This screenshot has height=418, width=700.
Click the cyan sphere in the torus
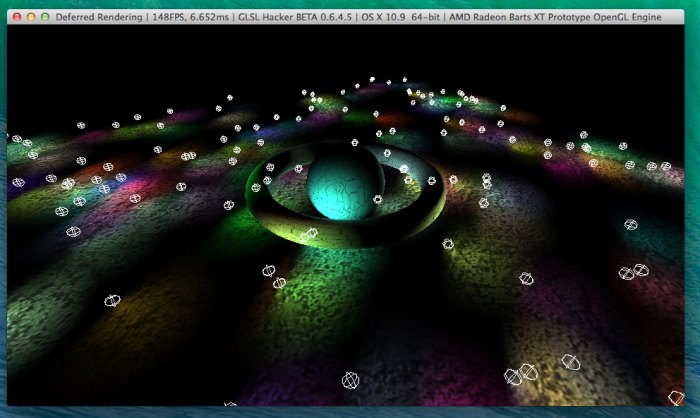tap(344, 185)
